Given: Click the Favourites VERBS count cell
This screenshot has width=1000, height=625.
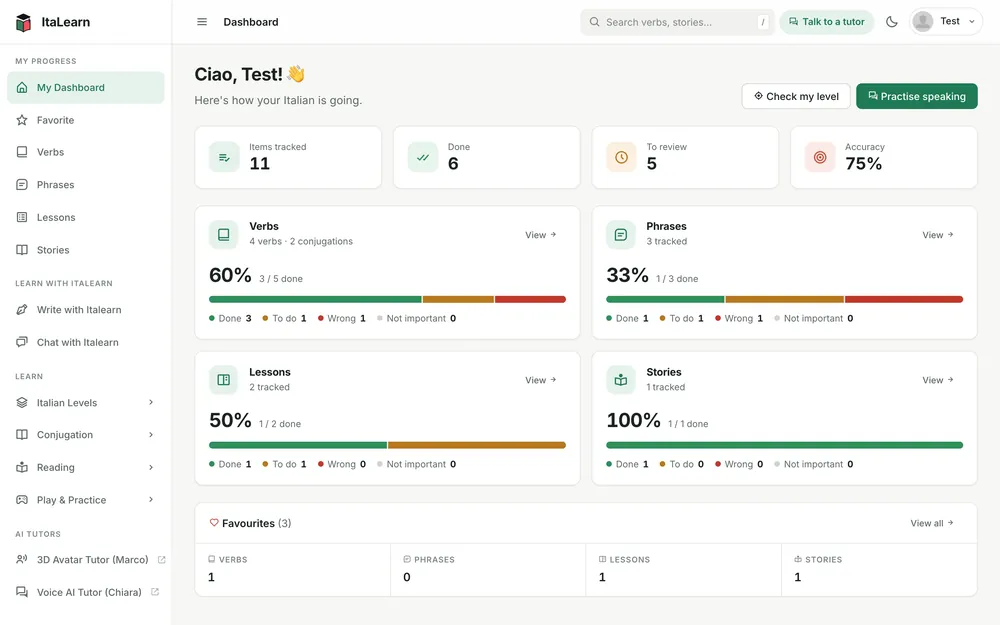Looking at the screenshot, I should tap(293, 570).
